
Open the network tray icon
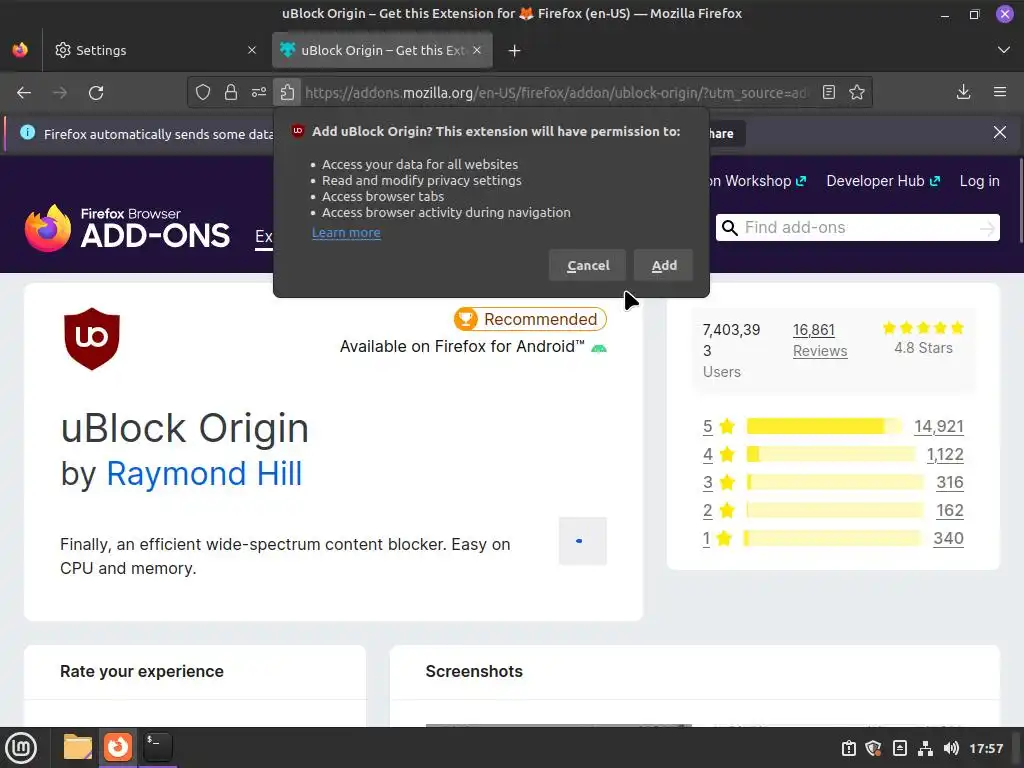pos(925,748)
